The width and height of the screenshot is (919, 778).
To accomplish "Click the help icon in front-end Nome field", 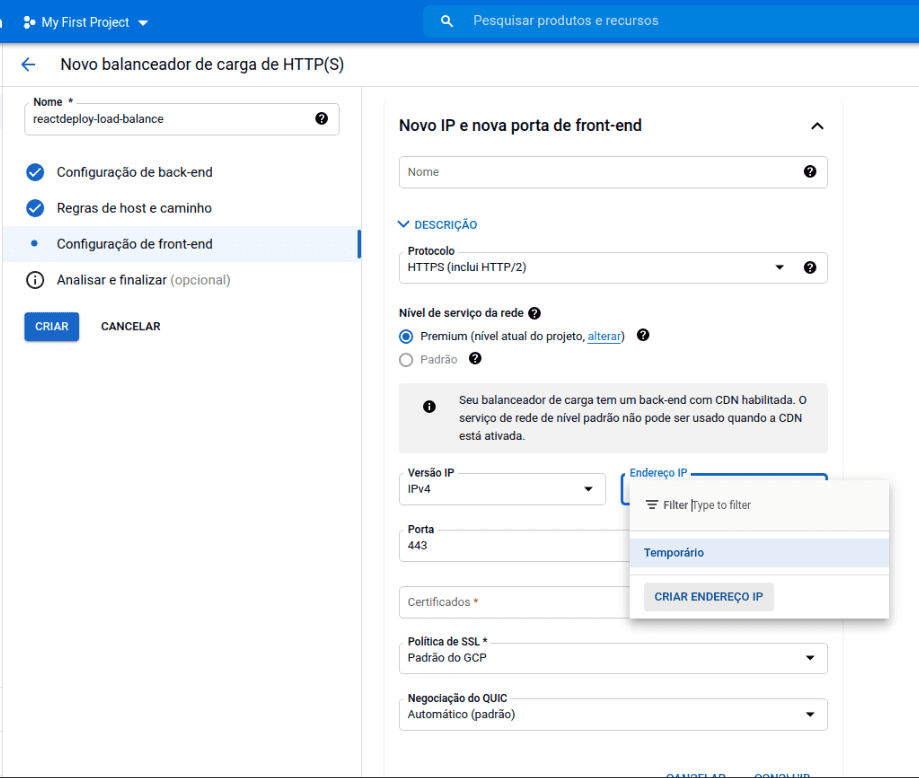I will 809,172.
